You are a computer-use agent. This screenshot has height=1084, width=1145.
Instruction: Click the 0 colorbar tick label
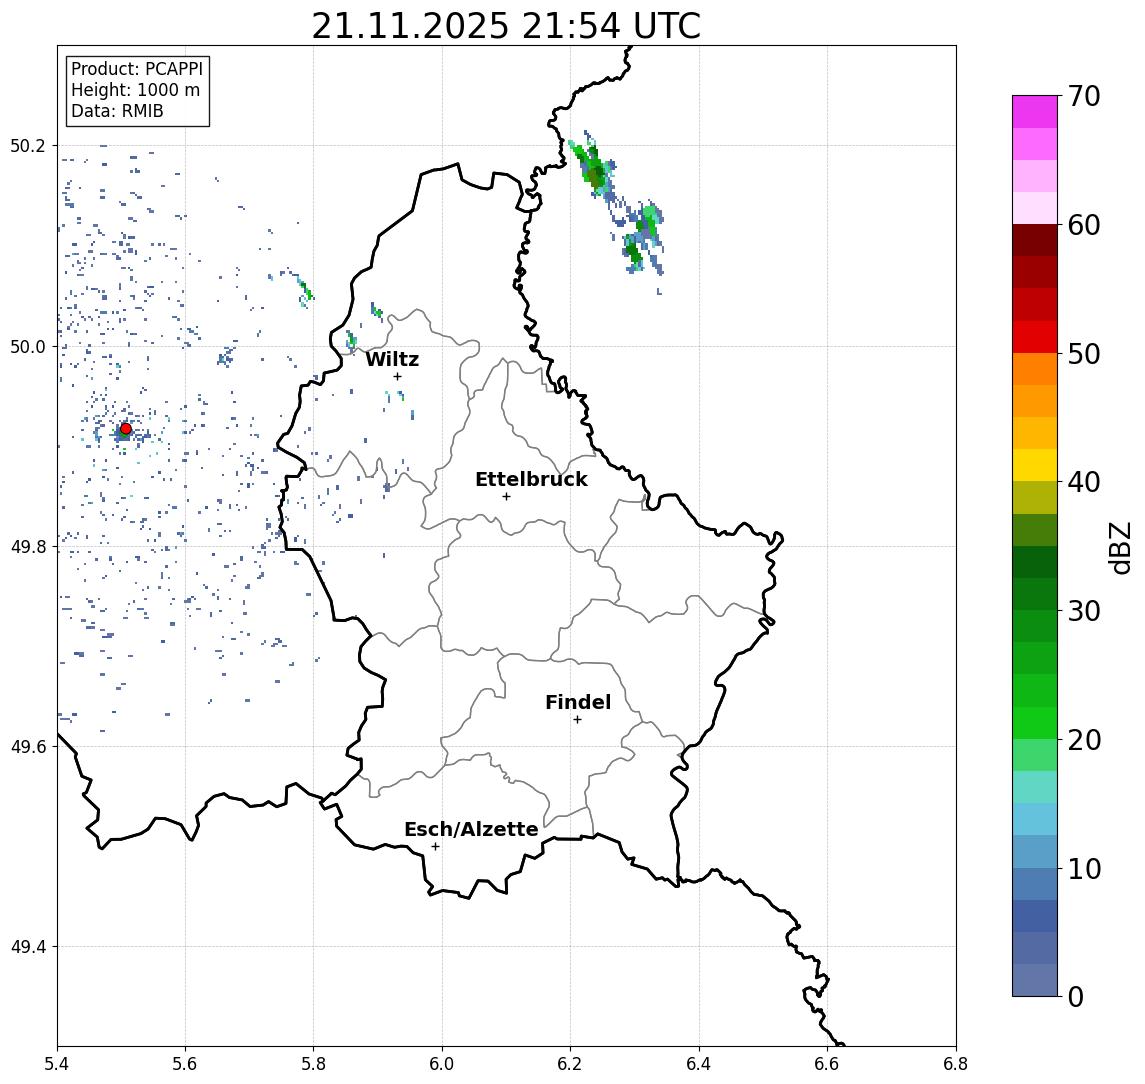1076,996
